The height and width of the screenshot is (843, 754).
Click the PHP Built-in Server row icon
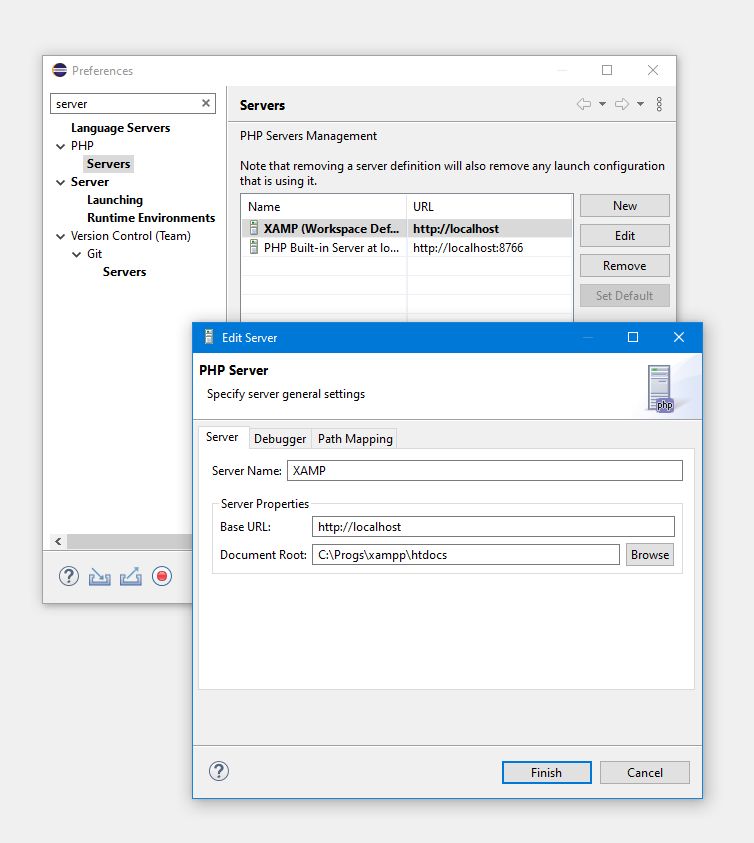pos(254,247)
